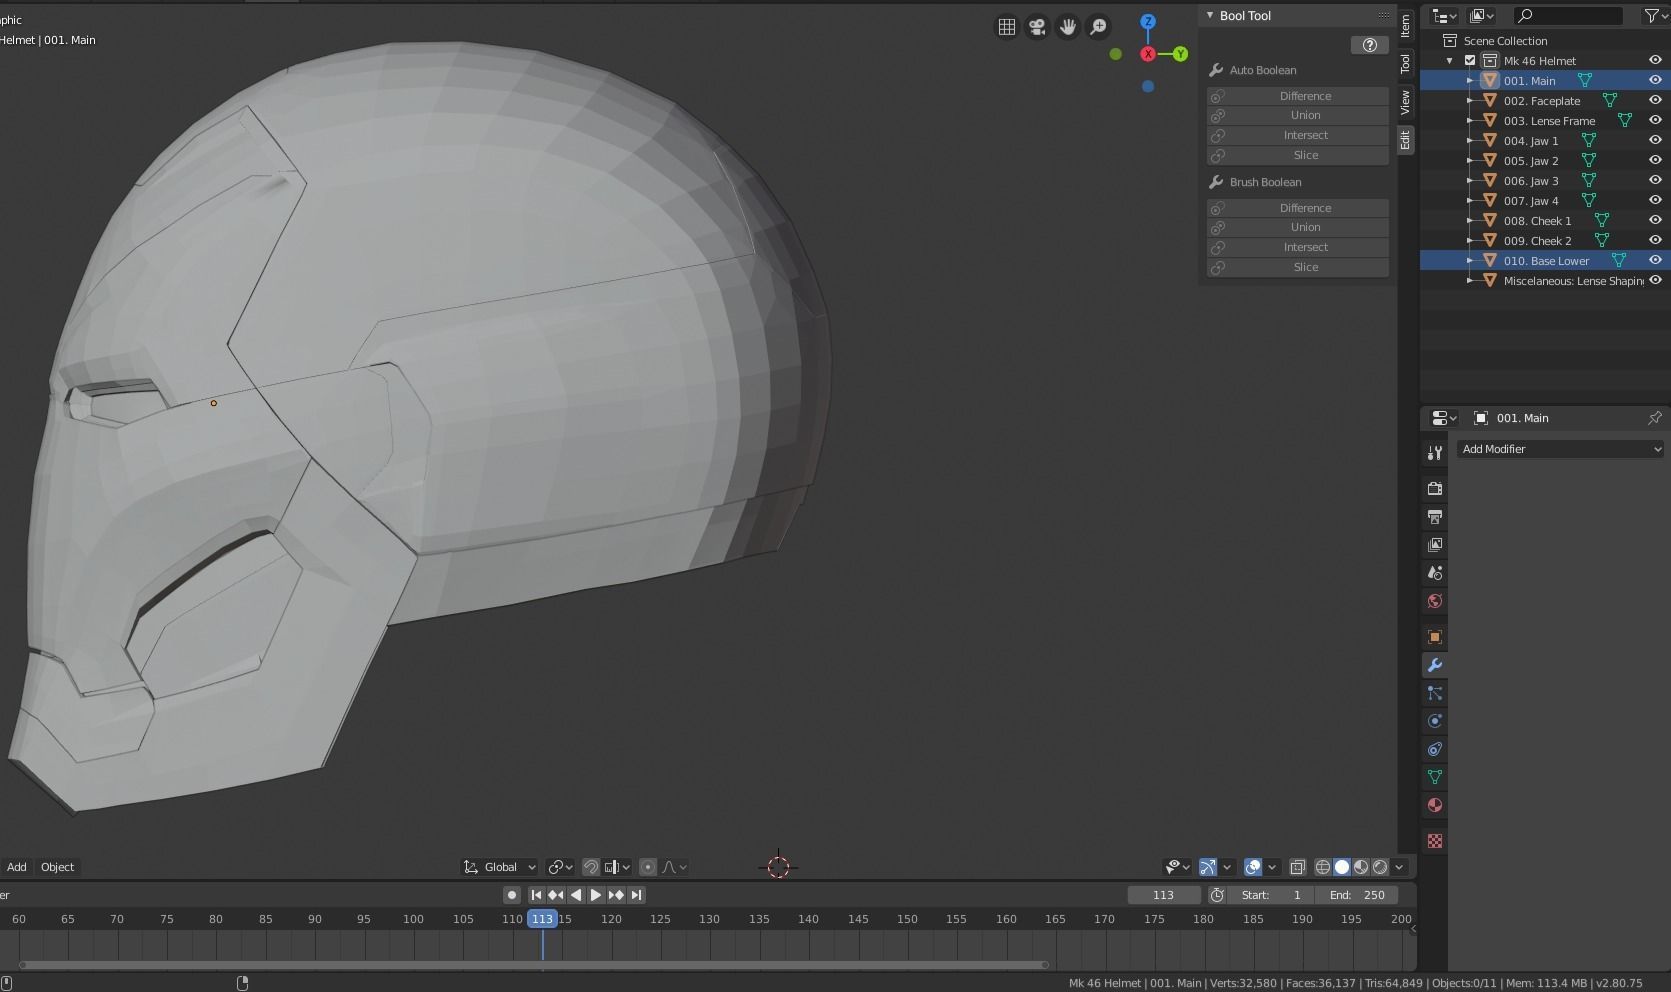Open Modifier properties wrench tab
This screenshot has height=992, width=1671.
(x=1435, y=665)
